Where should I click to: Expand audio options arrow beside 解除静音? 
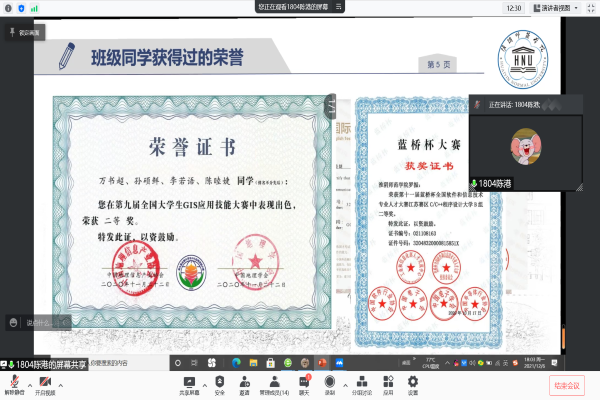click(28, 380)
